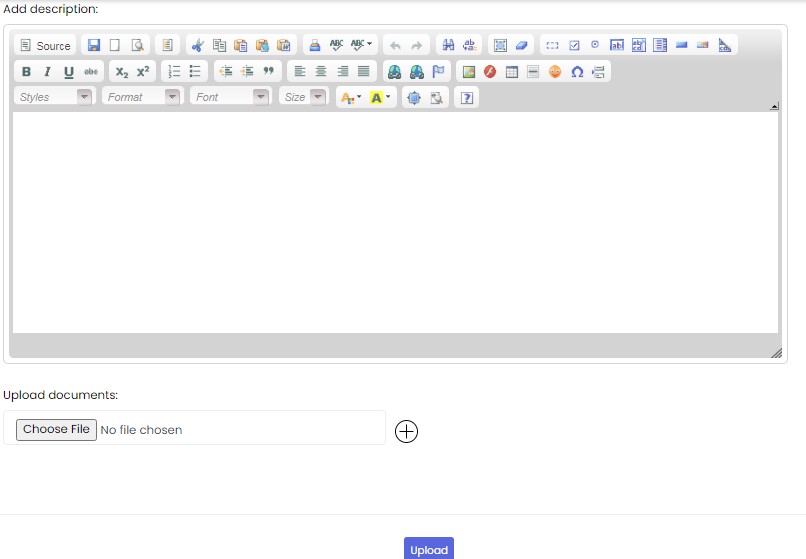Insert a table using the Table icon
The width and height of the screenshot is (806, 559).
coord(512,72)
